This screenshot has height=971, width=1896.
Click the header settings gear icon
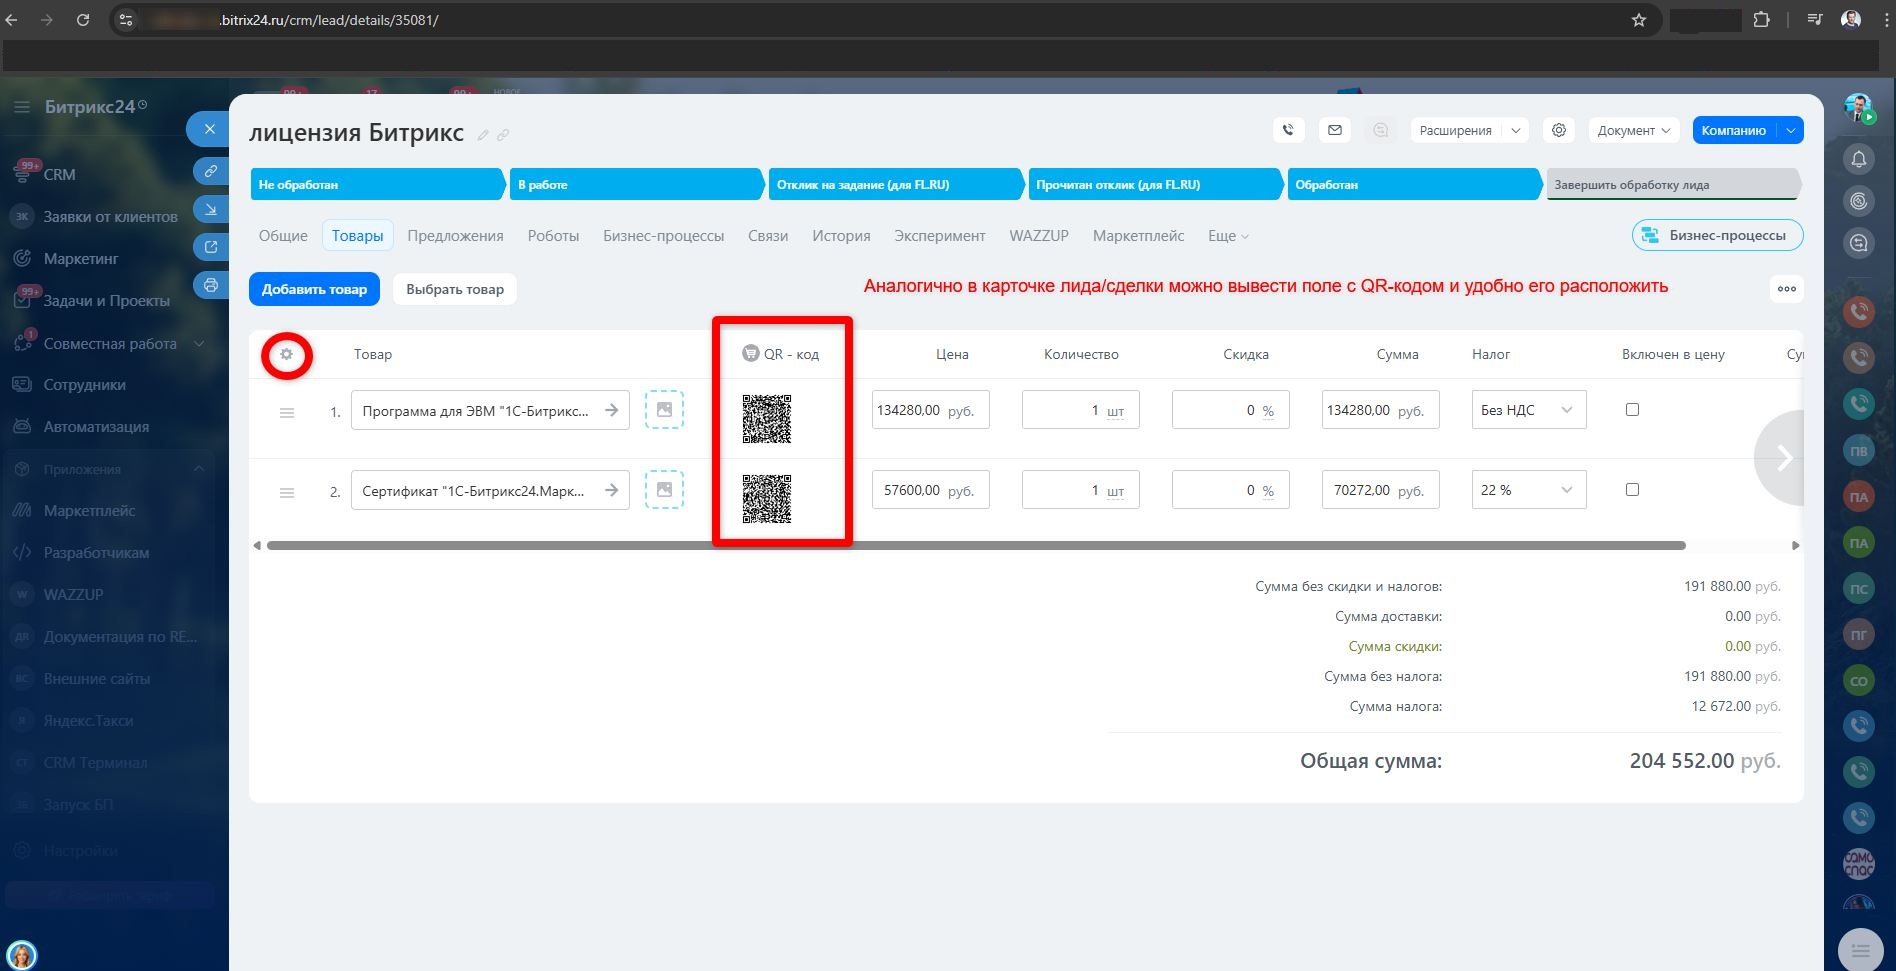click(1558, 130)
